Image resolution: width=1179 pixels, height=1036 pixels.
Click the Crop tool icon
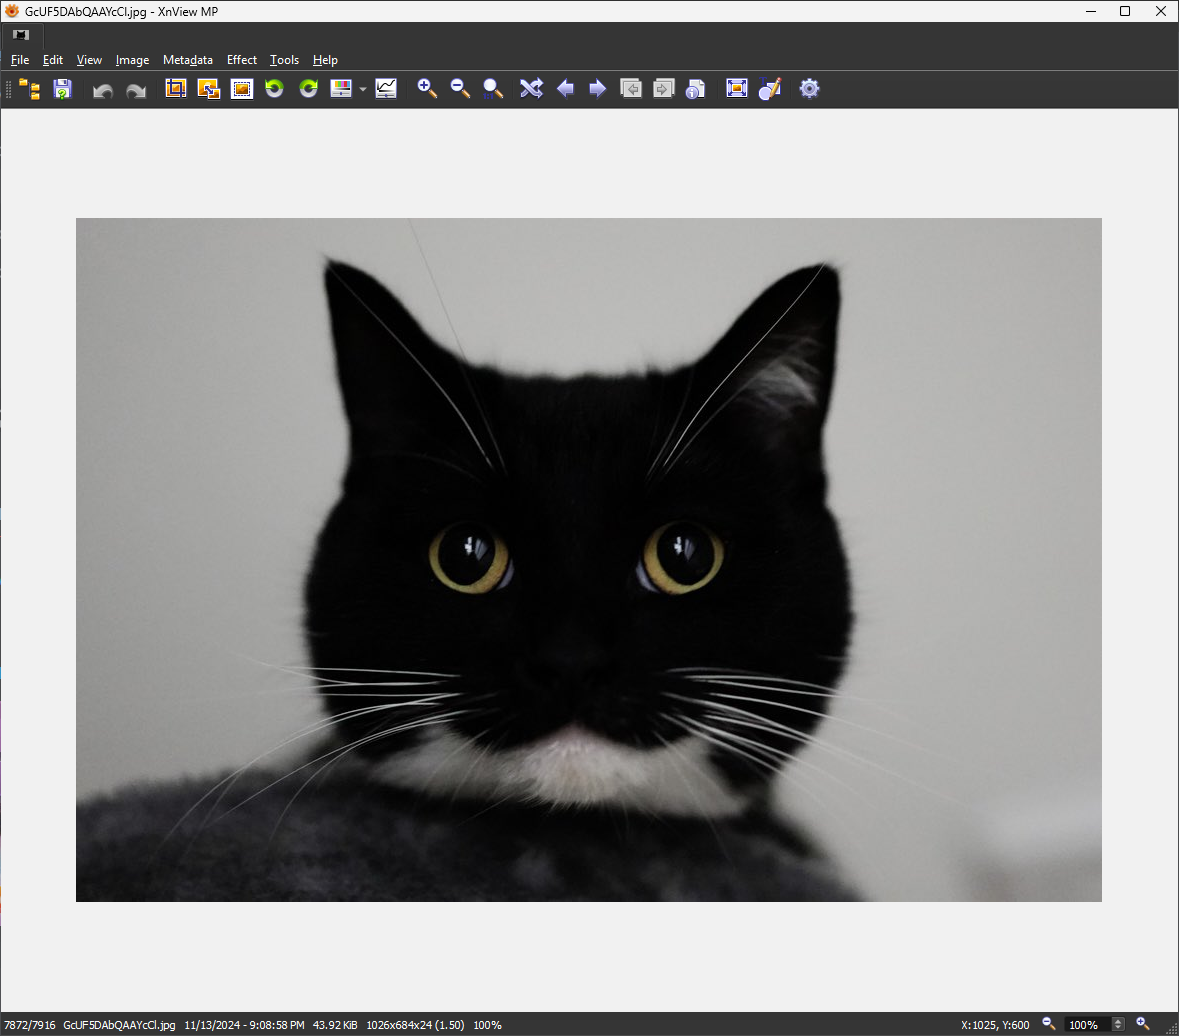pos(176,89)
